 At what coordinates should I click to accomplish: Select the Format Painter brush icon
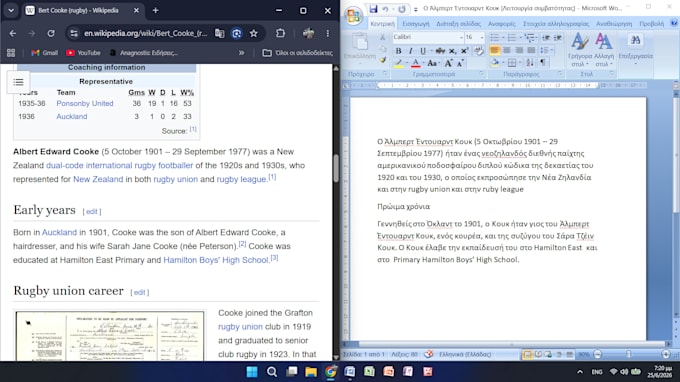(382, 61)
